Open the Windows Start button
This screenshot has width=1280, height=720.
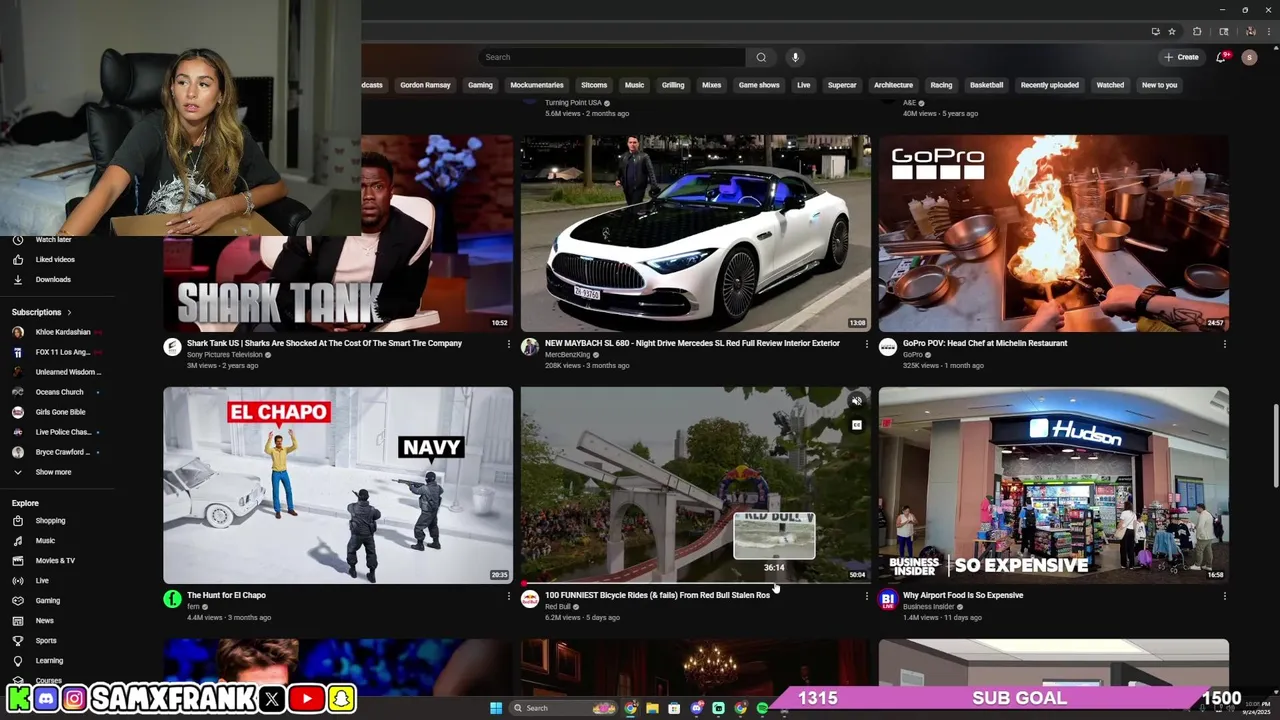(x=496, y=708)
